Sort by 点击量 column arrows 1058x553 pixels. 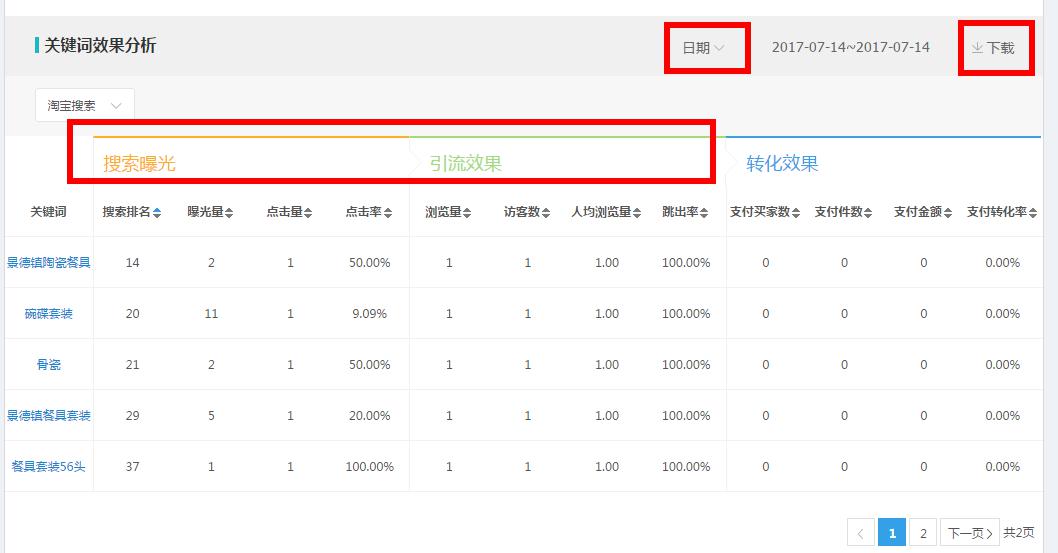pos(308,213)
